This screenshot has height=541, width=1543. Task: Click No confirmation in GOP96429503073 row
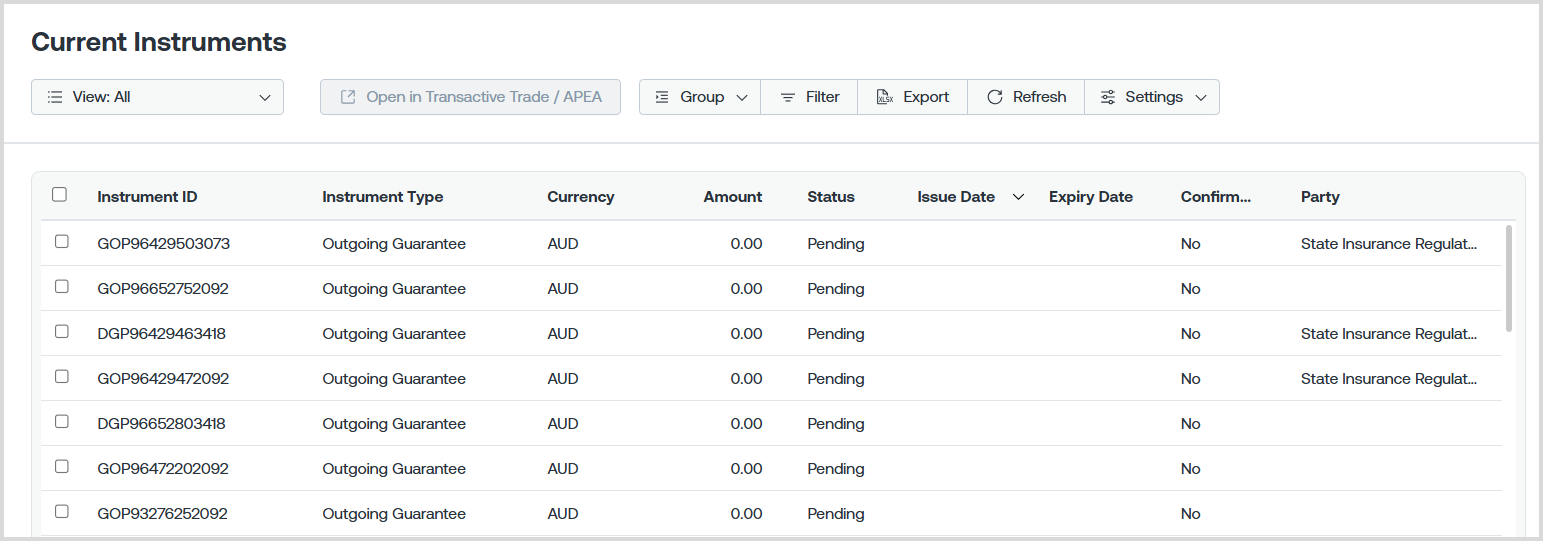click(1190, 244)
